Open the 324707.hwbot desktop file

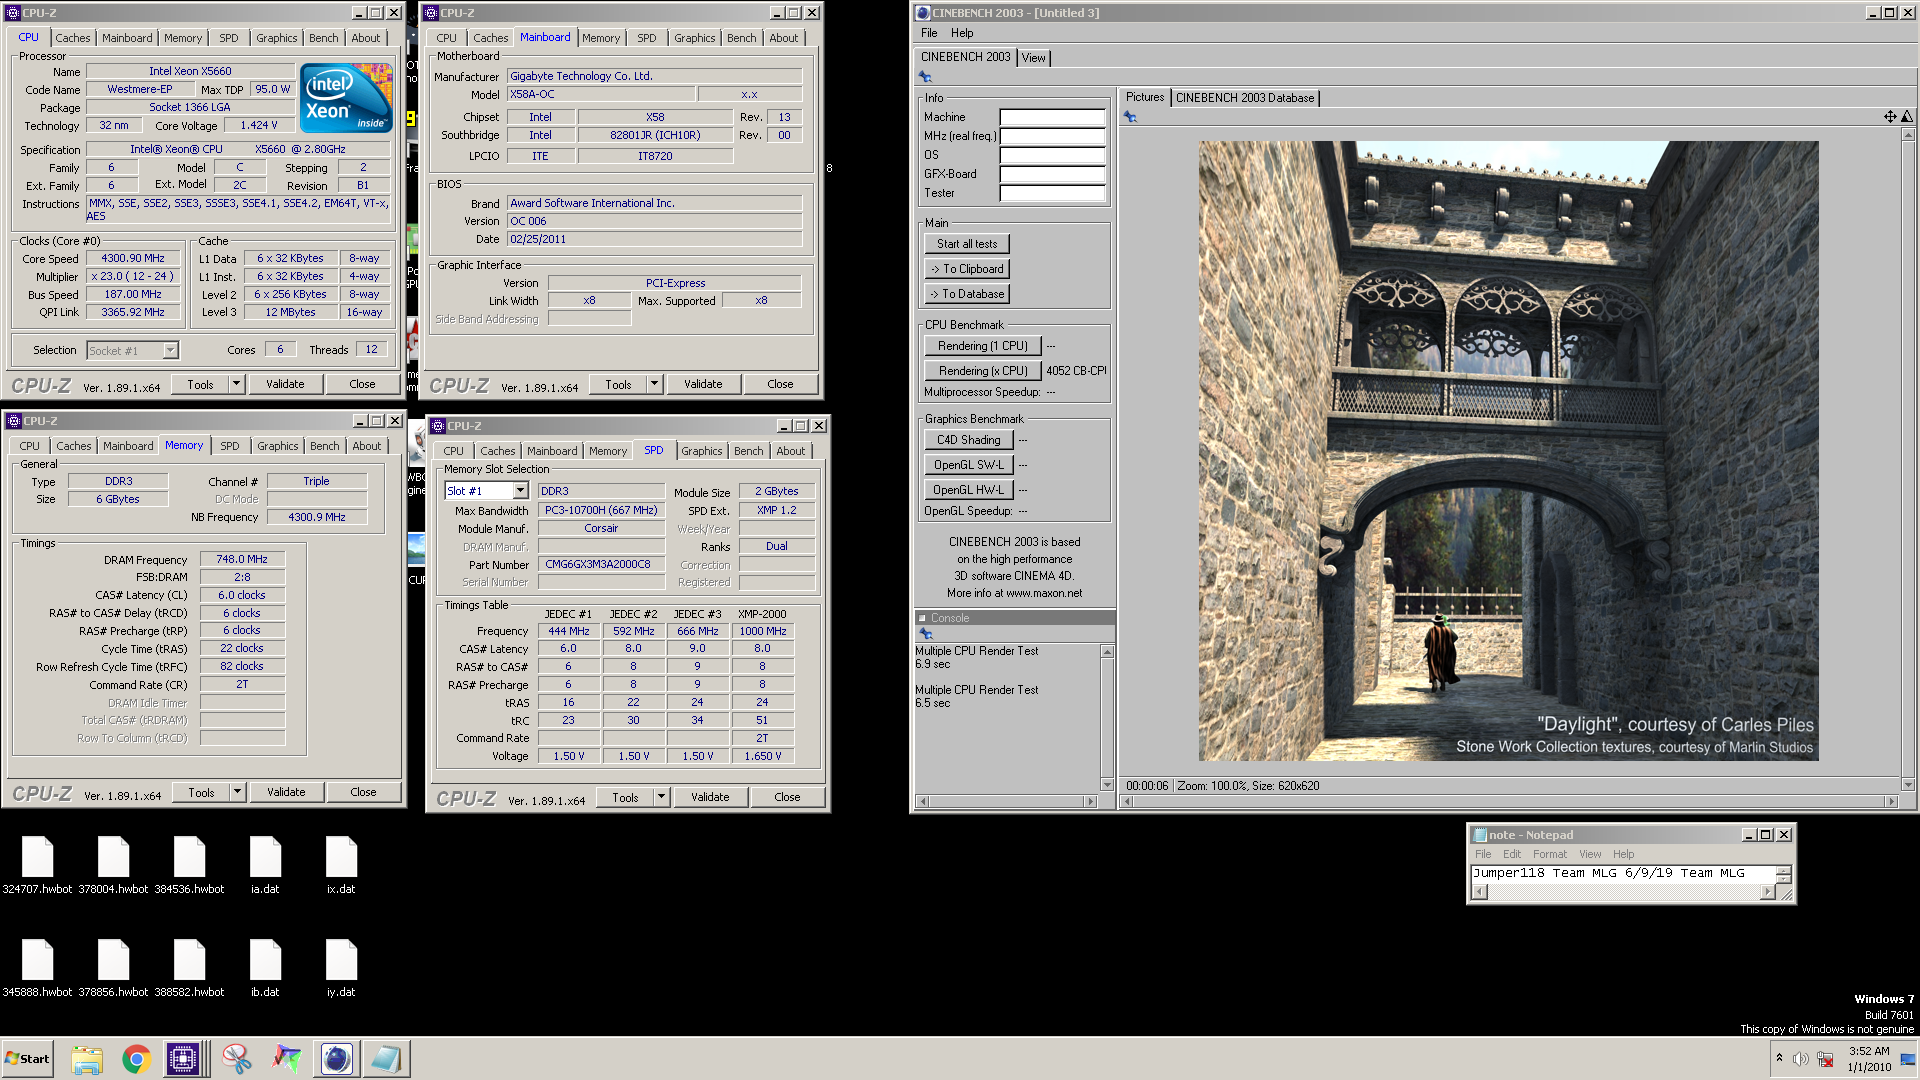pyautogui.click(x=37, y=865)
